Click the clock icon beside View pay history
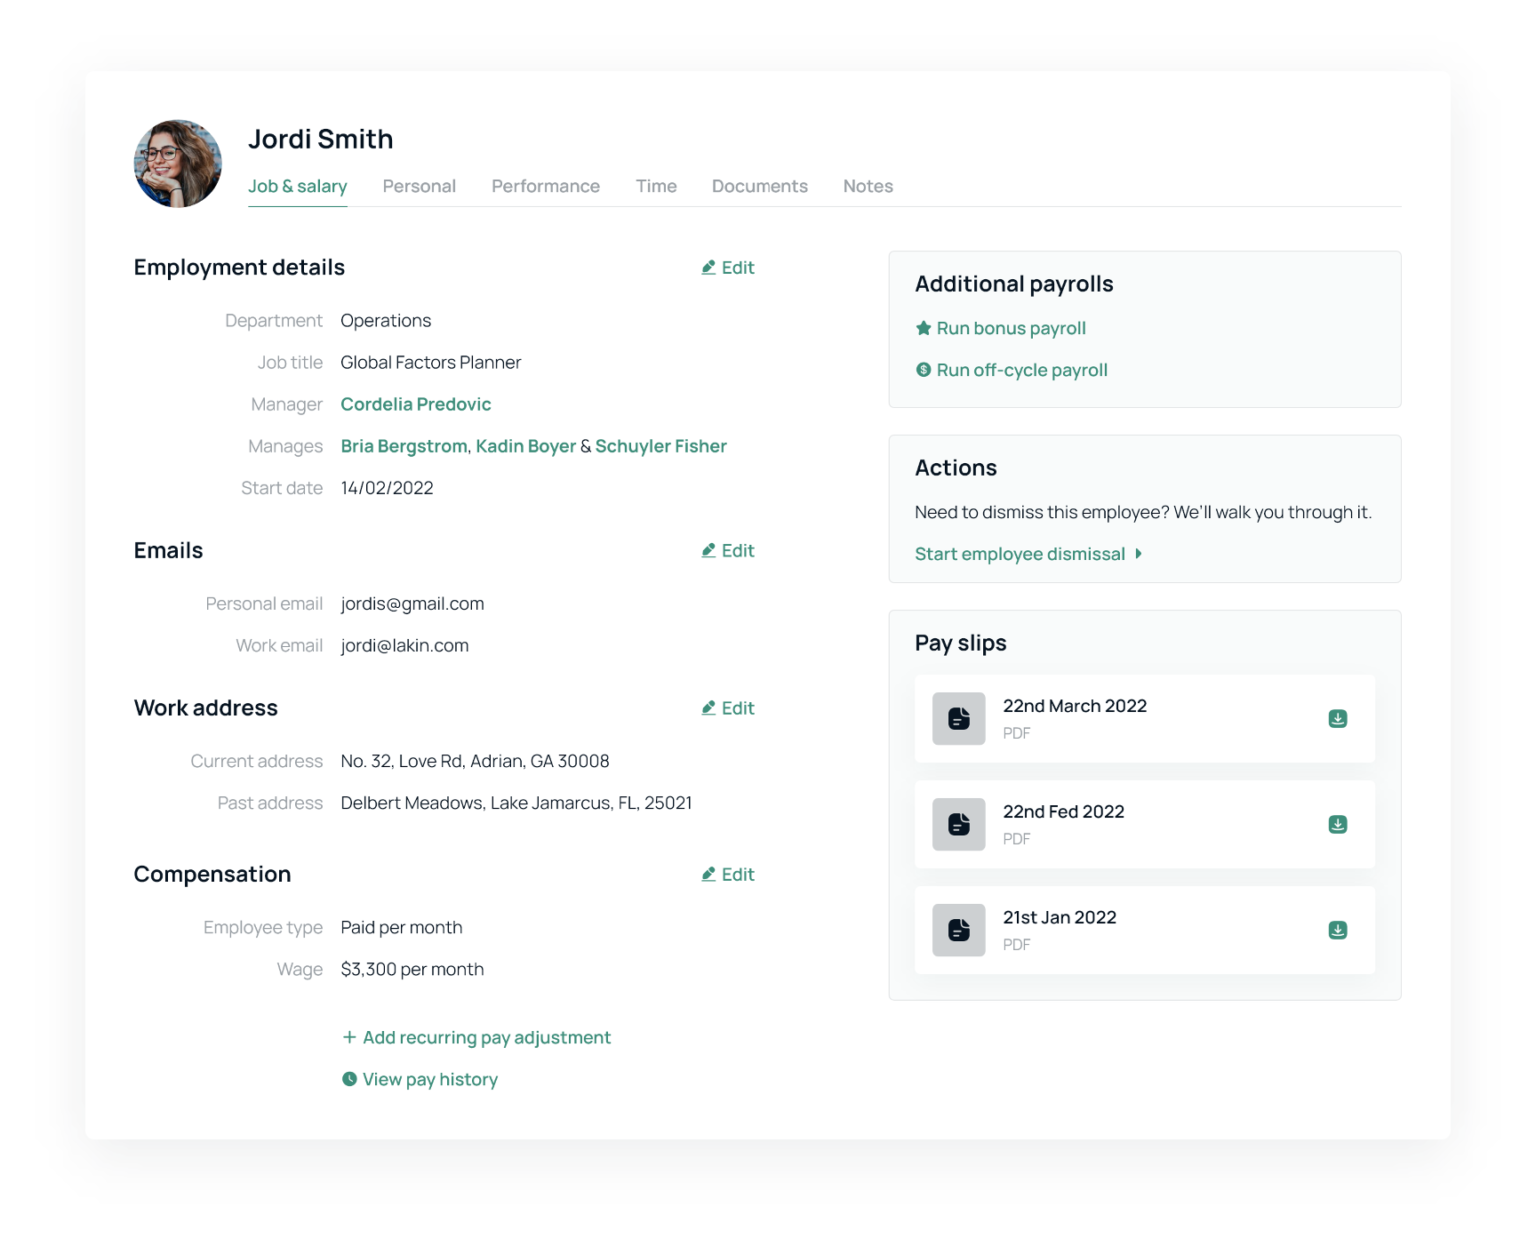1536x1239 pixels. coord(348,1079)
